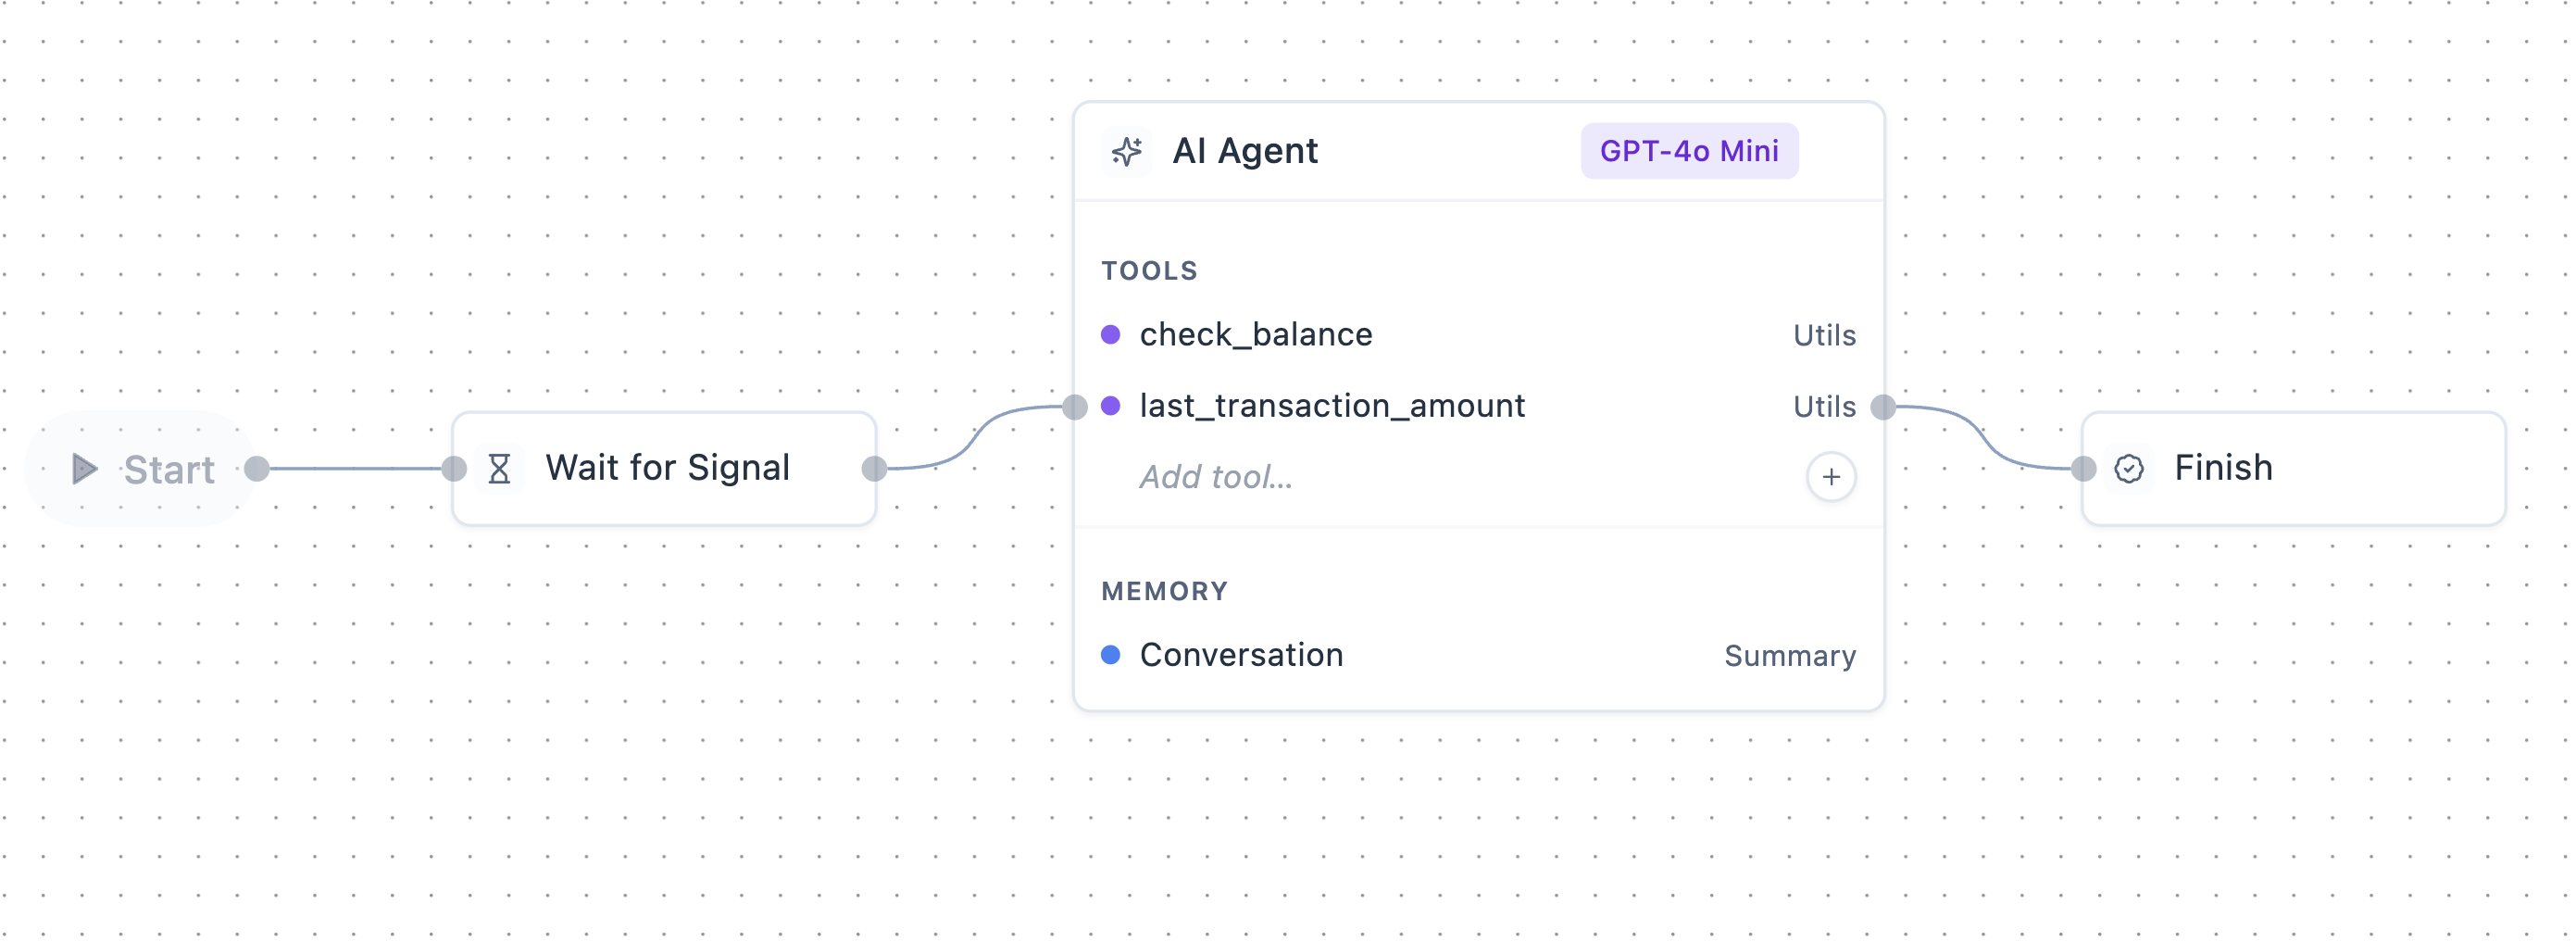The image size is (2576, 941).
Task: Toggle the Conversation memory status dot
Action: (x=1113, y=655)
